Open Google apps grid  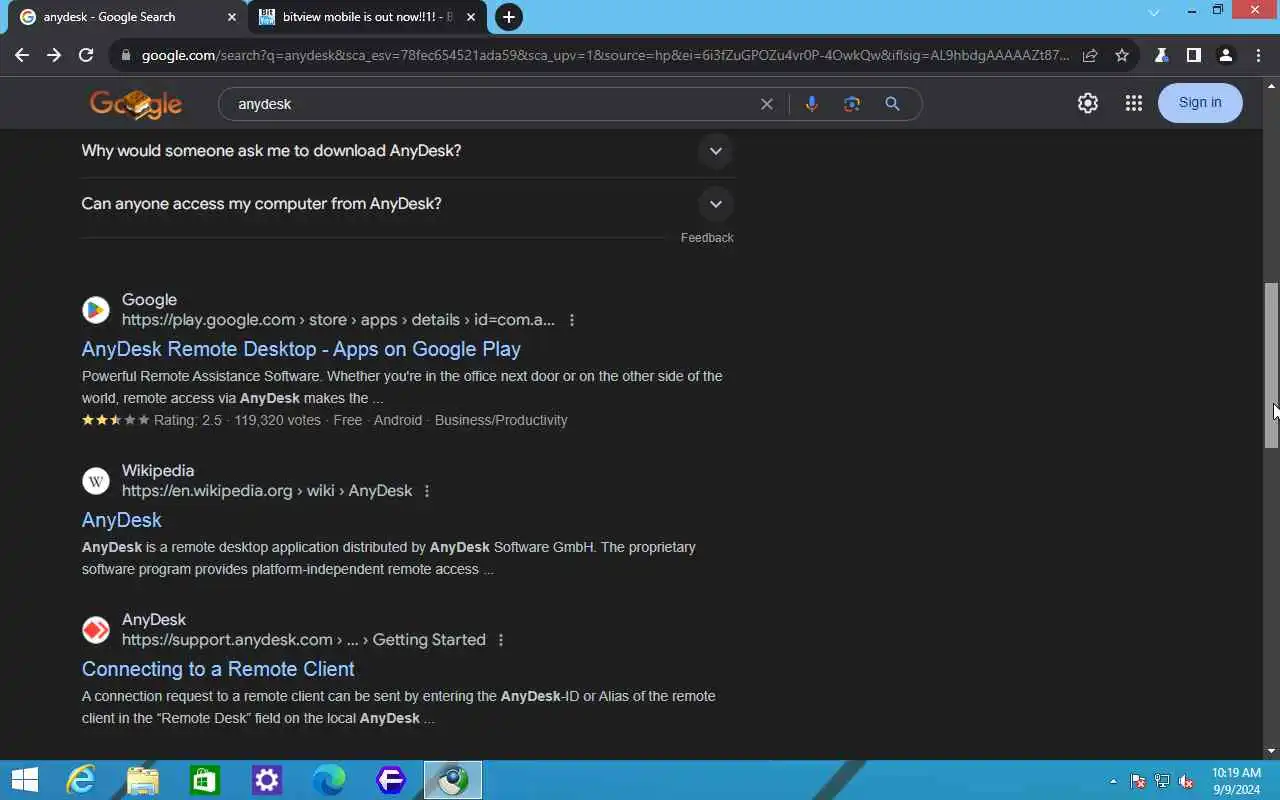tap(1133, 103)
